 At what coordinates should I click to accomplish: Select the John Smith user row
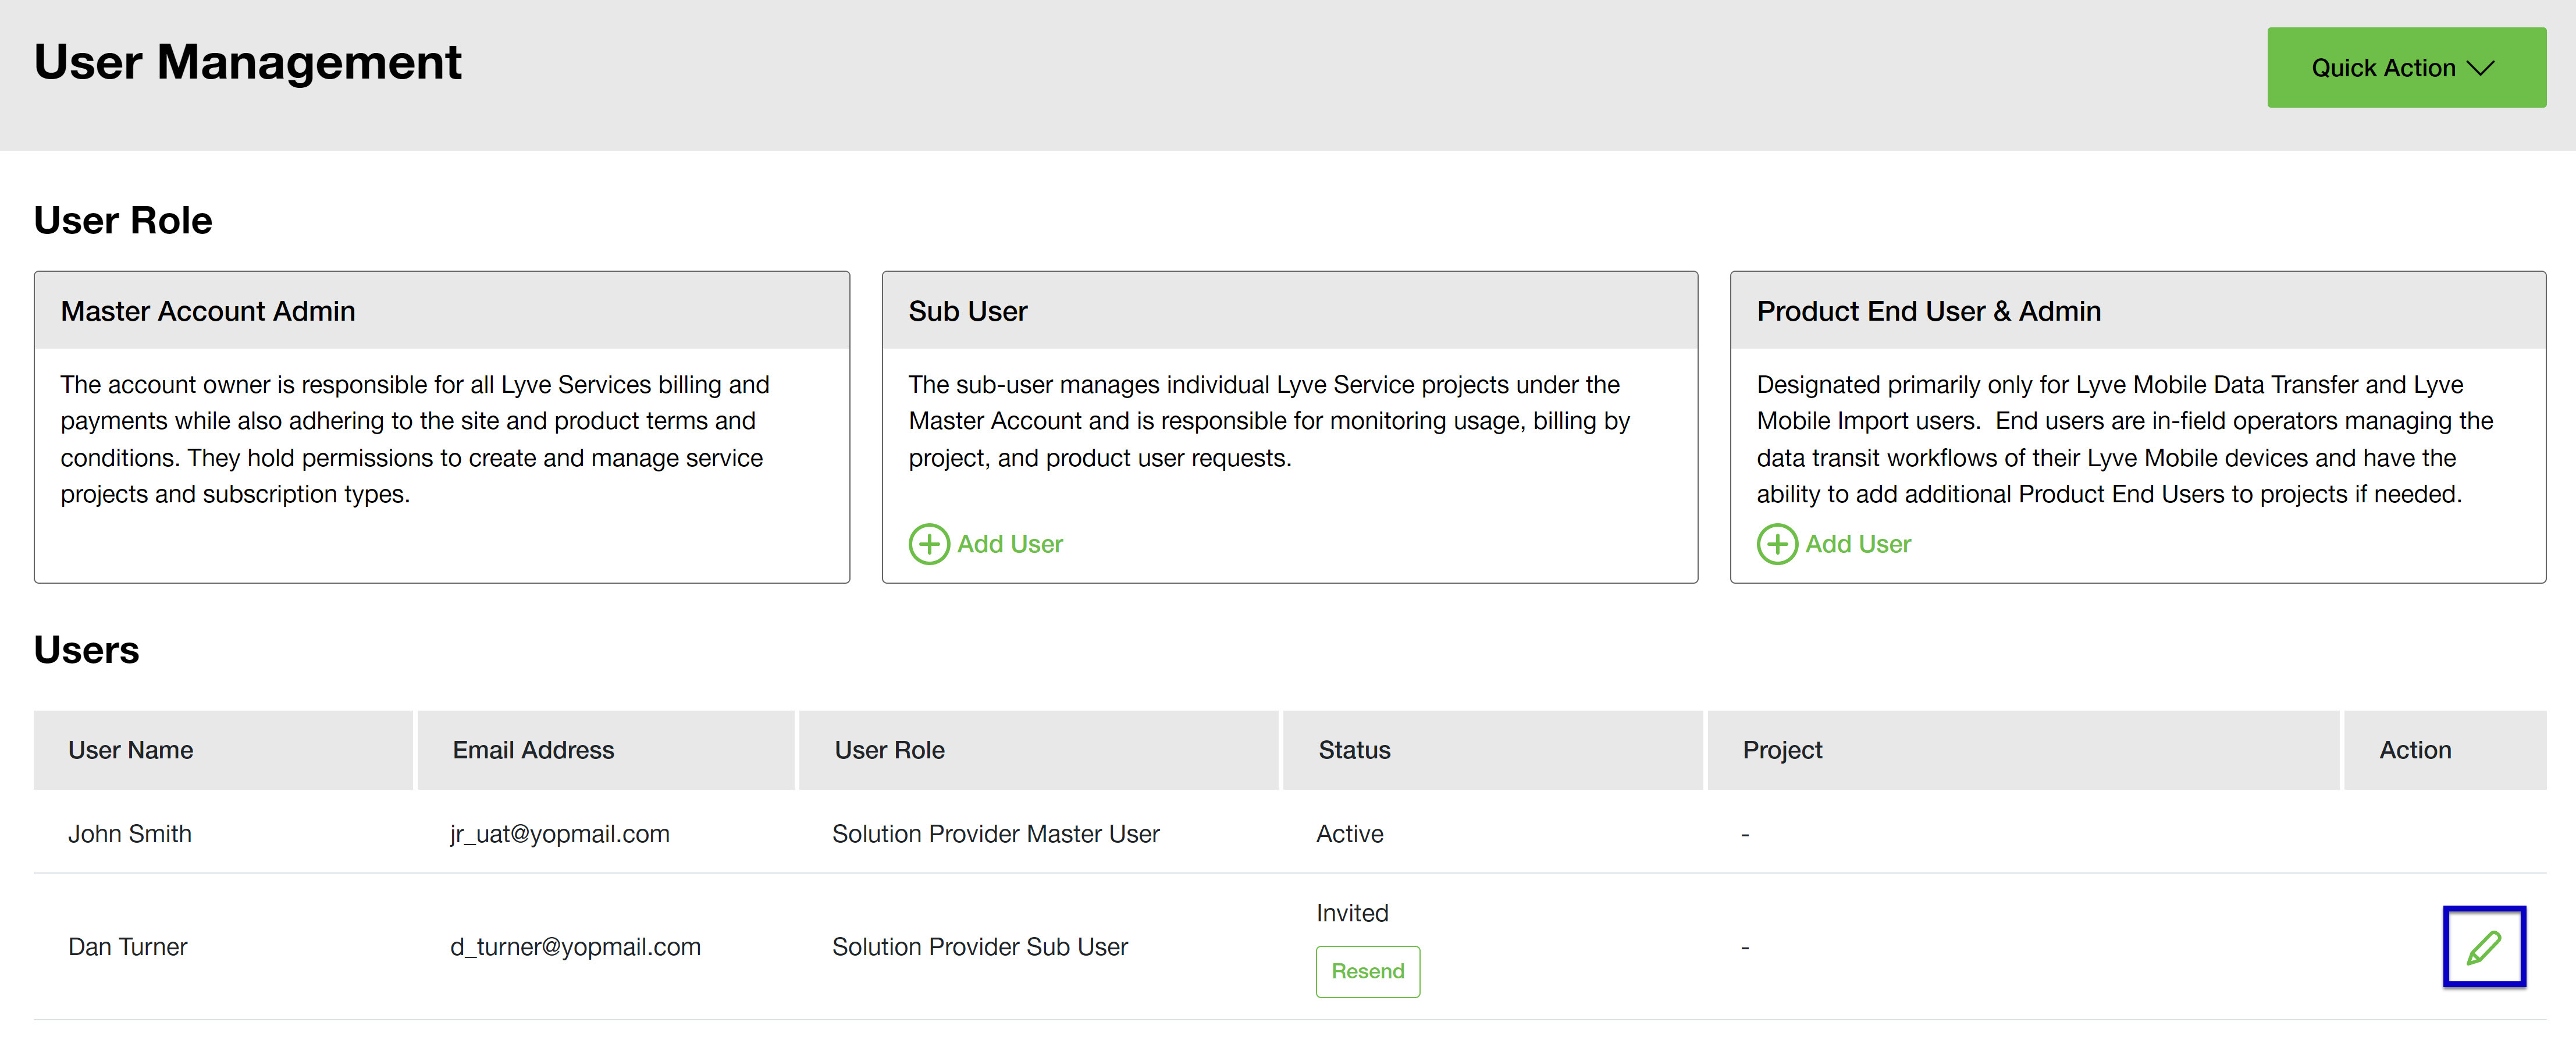(130, 834)
